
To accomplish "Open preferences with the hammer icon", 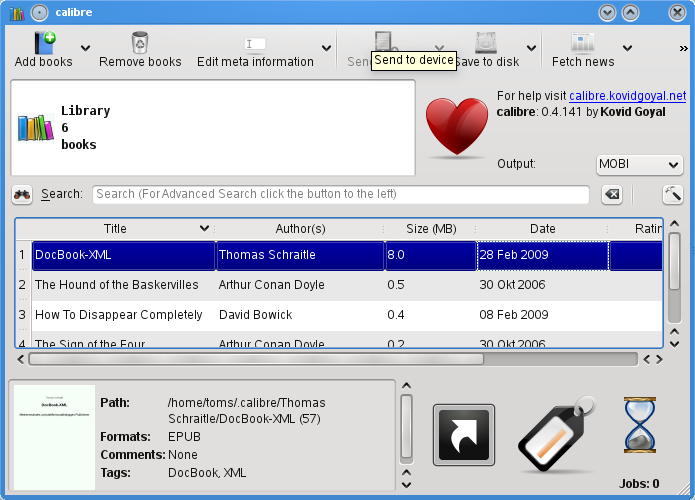I will click(x=672, y=194).
